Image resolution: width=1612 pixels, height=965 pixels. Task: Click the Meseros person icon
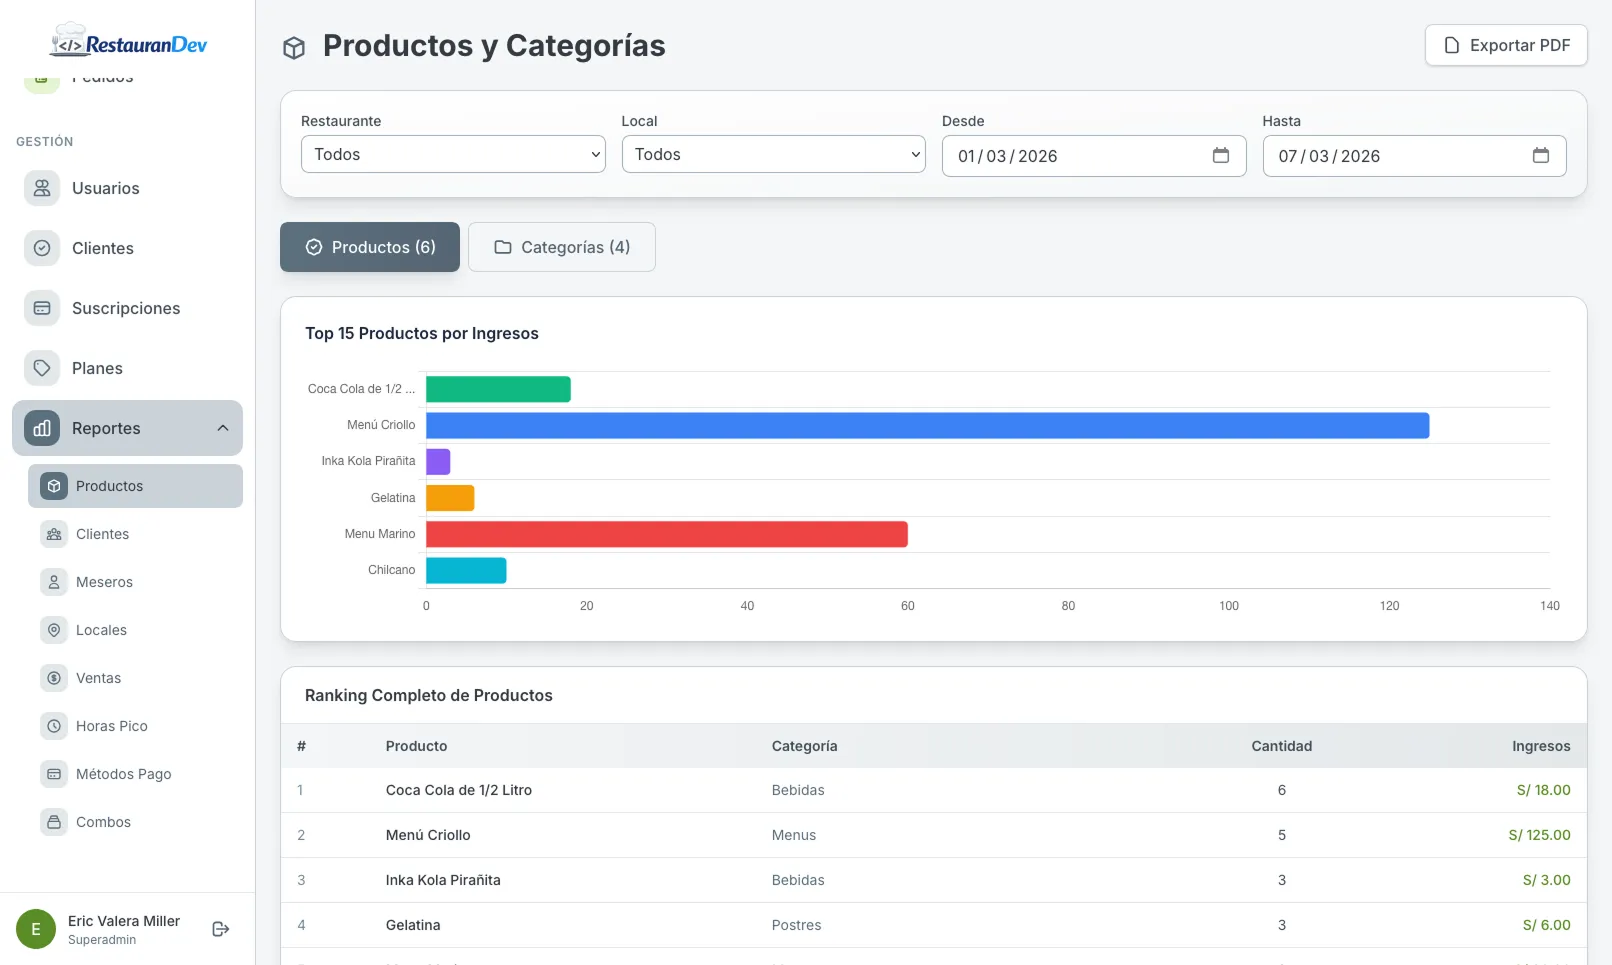(x=54, y=582)
